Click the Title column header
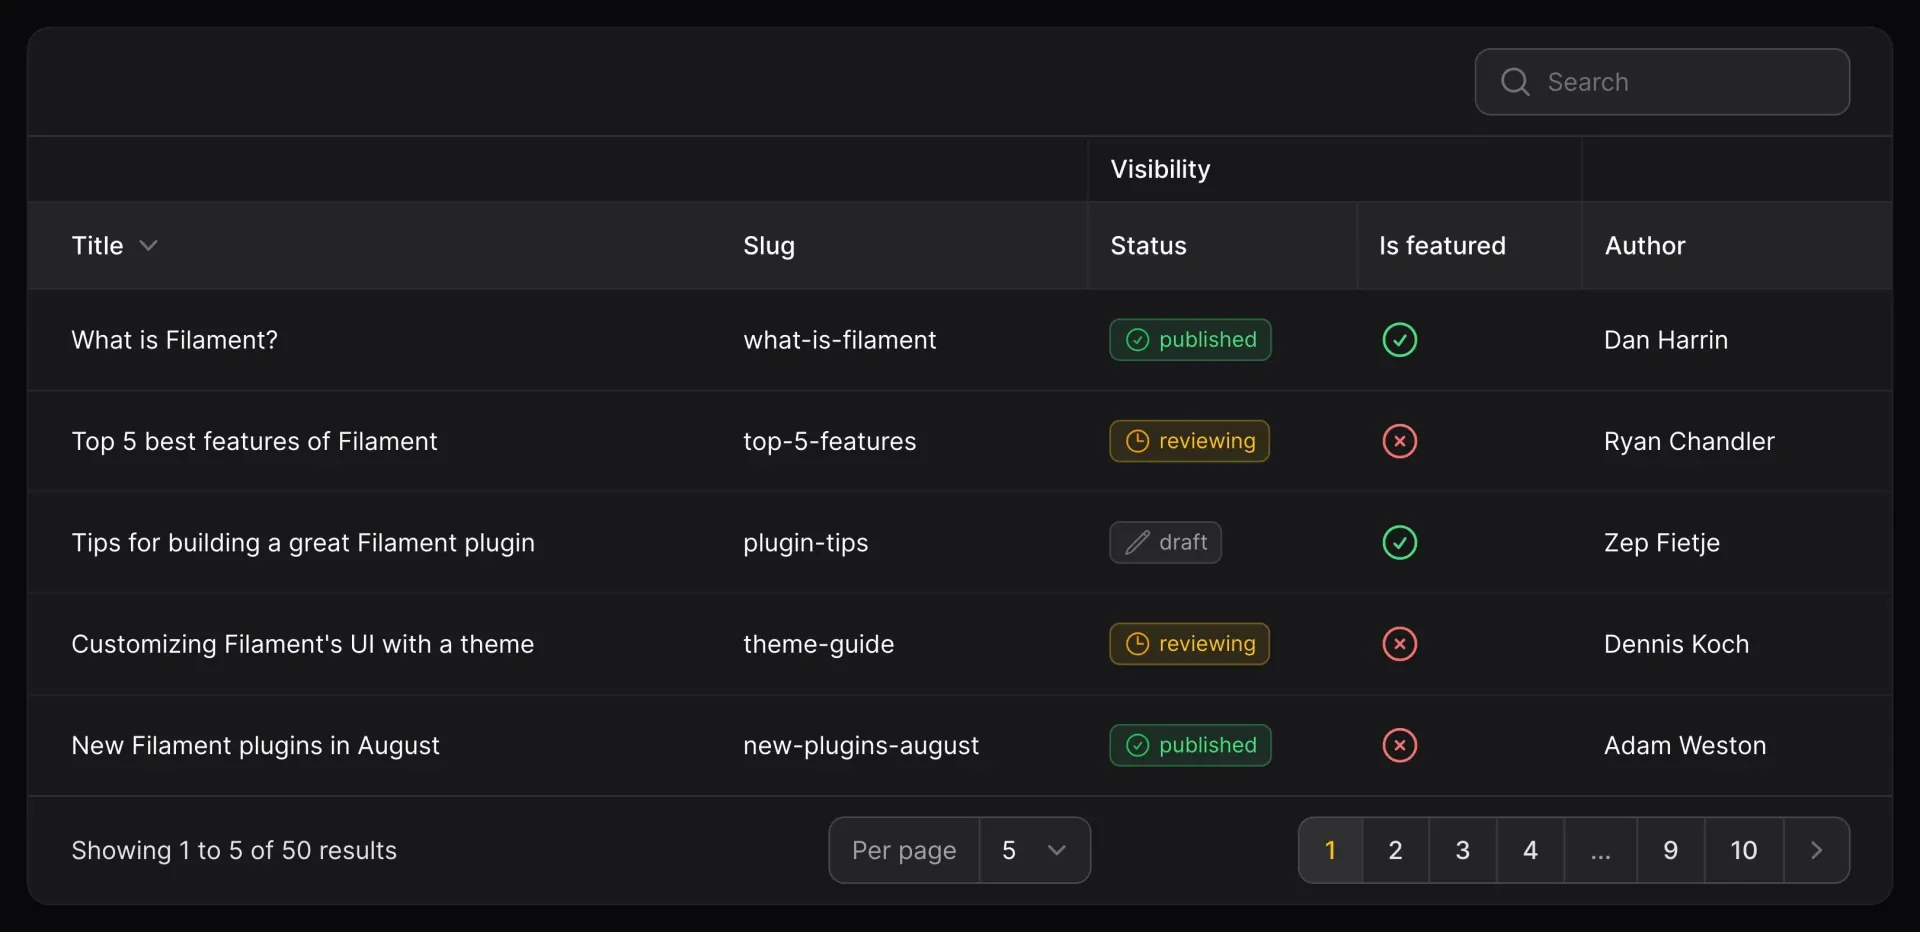 pos(98,246)
